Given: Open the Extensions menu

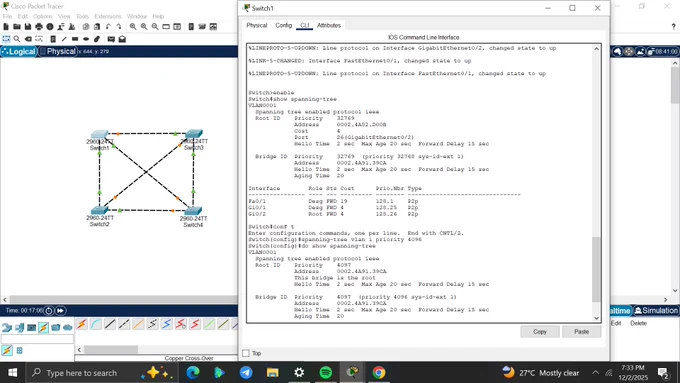Looking at the screenshot, I should [108, 16].
